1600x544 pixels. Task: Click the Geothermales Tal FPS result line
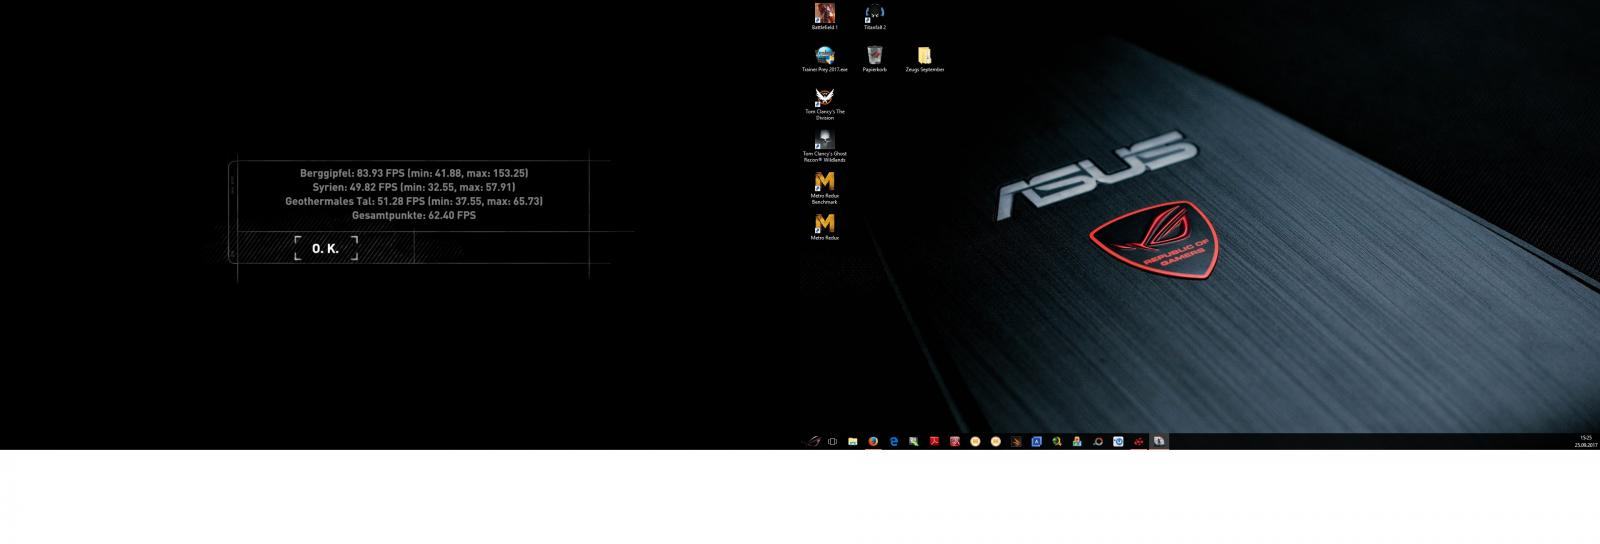tap(414, 201)
